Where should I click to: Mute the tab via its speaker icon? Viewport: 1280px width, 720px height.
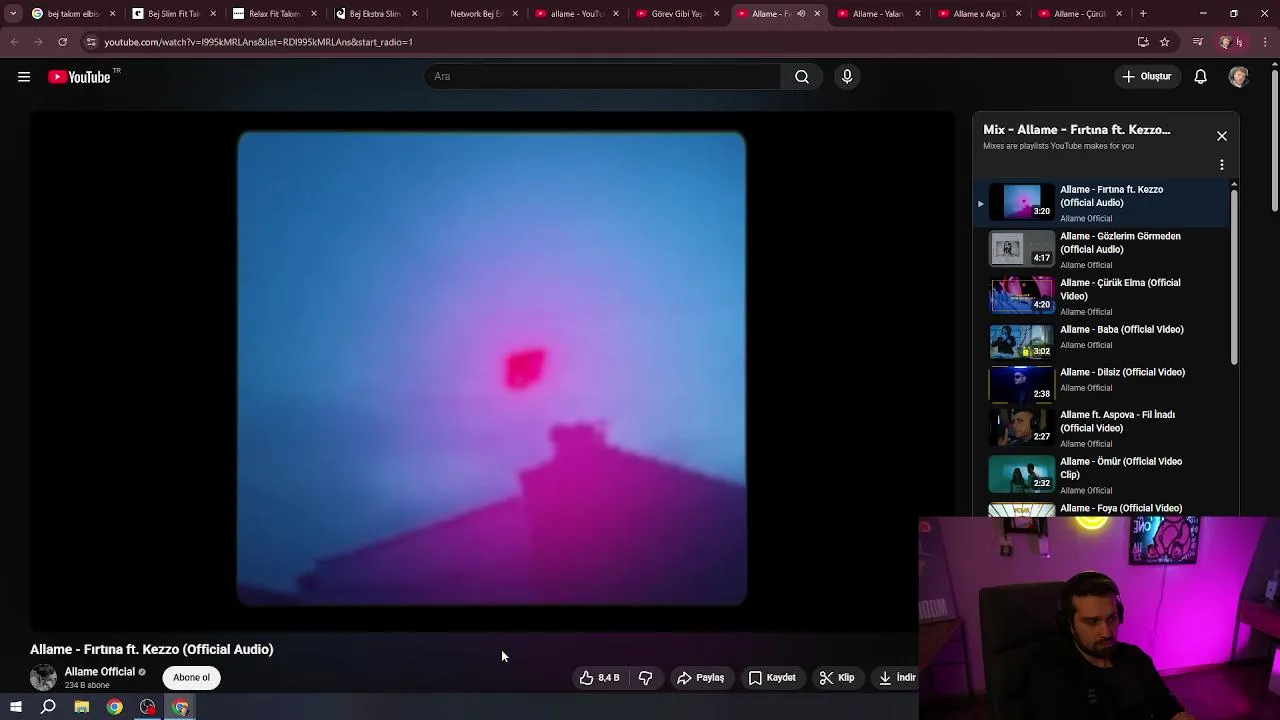[801, 14]
